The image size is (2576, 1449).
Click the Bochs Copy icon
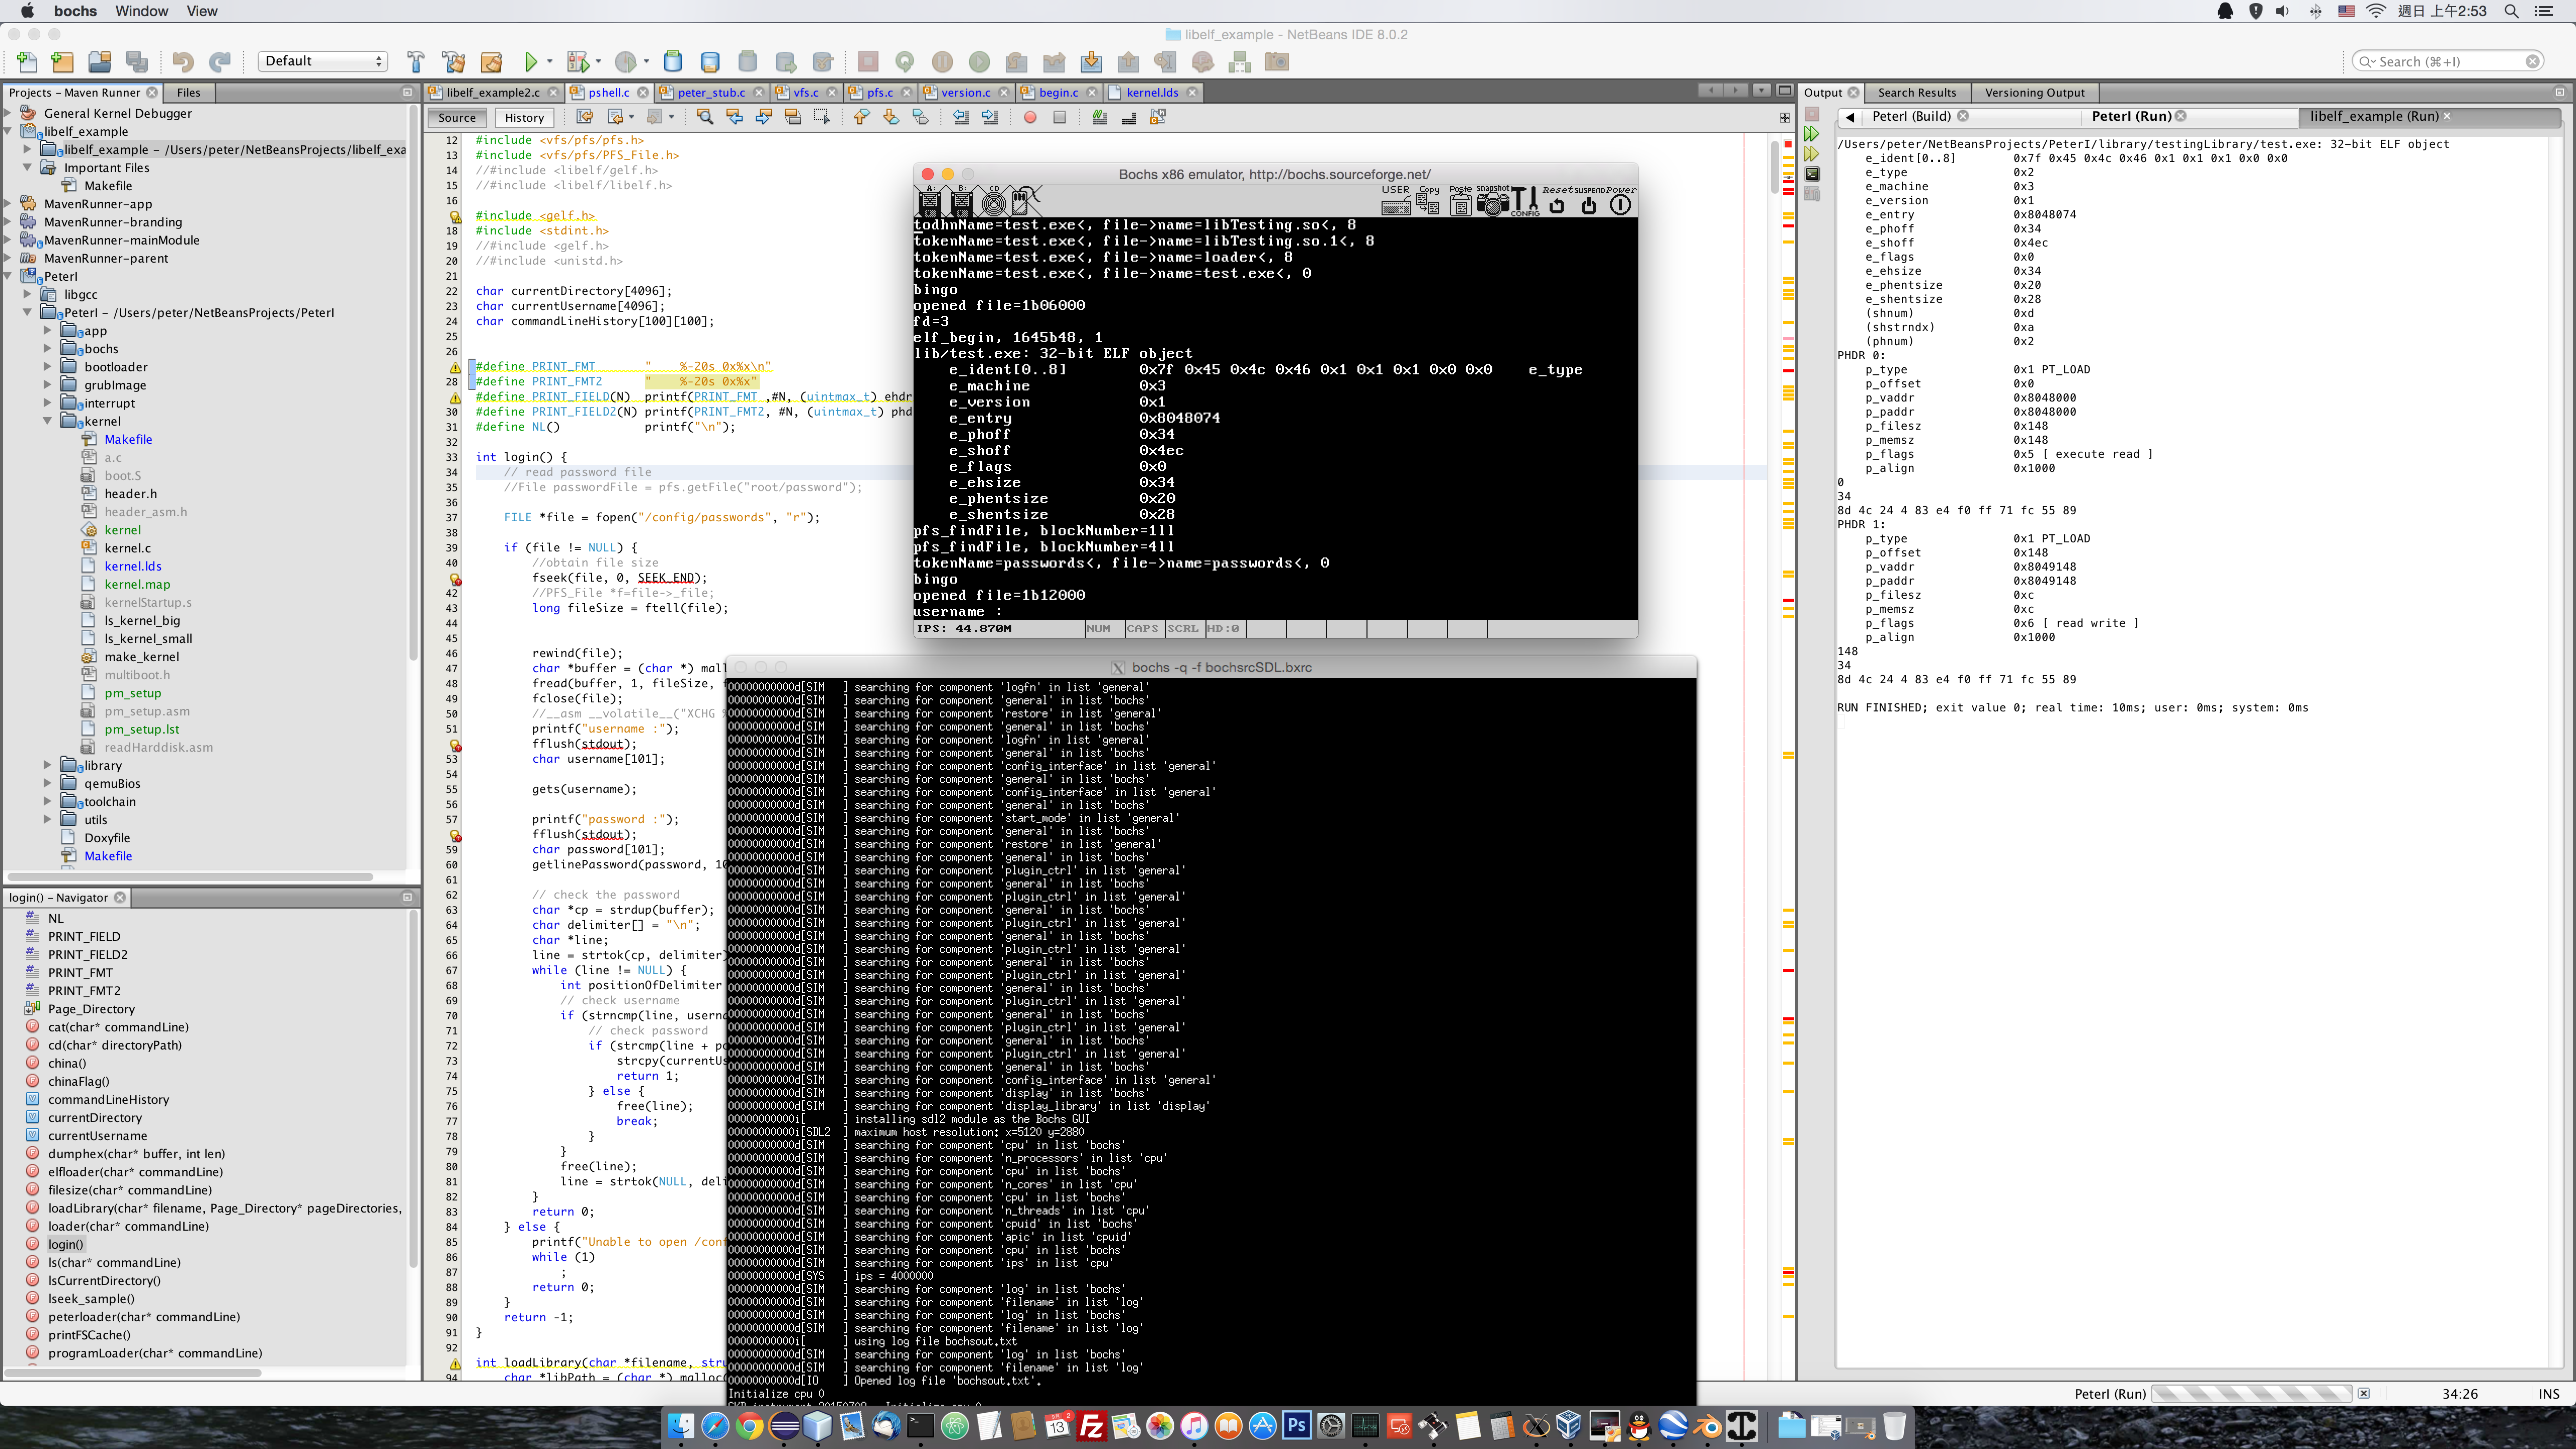[1428, 201]
